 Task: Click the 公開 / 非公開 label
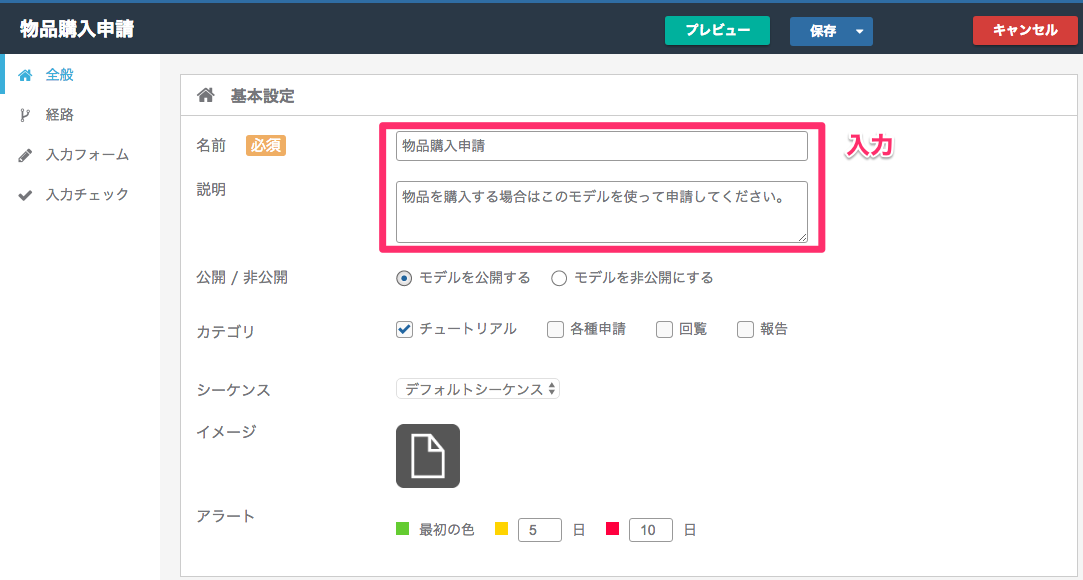242,278
